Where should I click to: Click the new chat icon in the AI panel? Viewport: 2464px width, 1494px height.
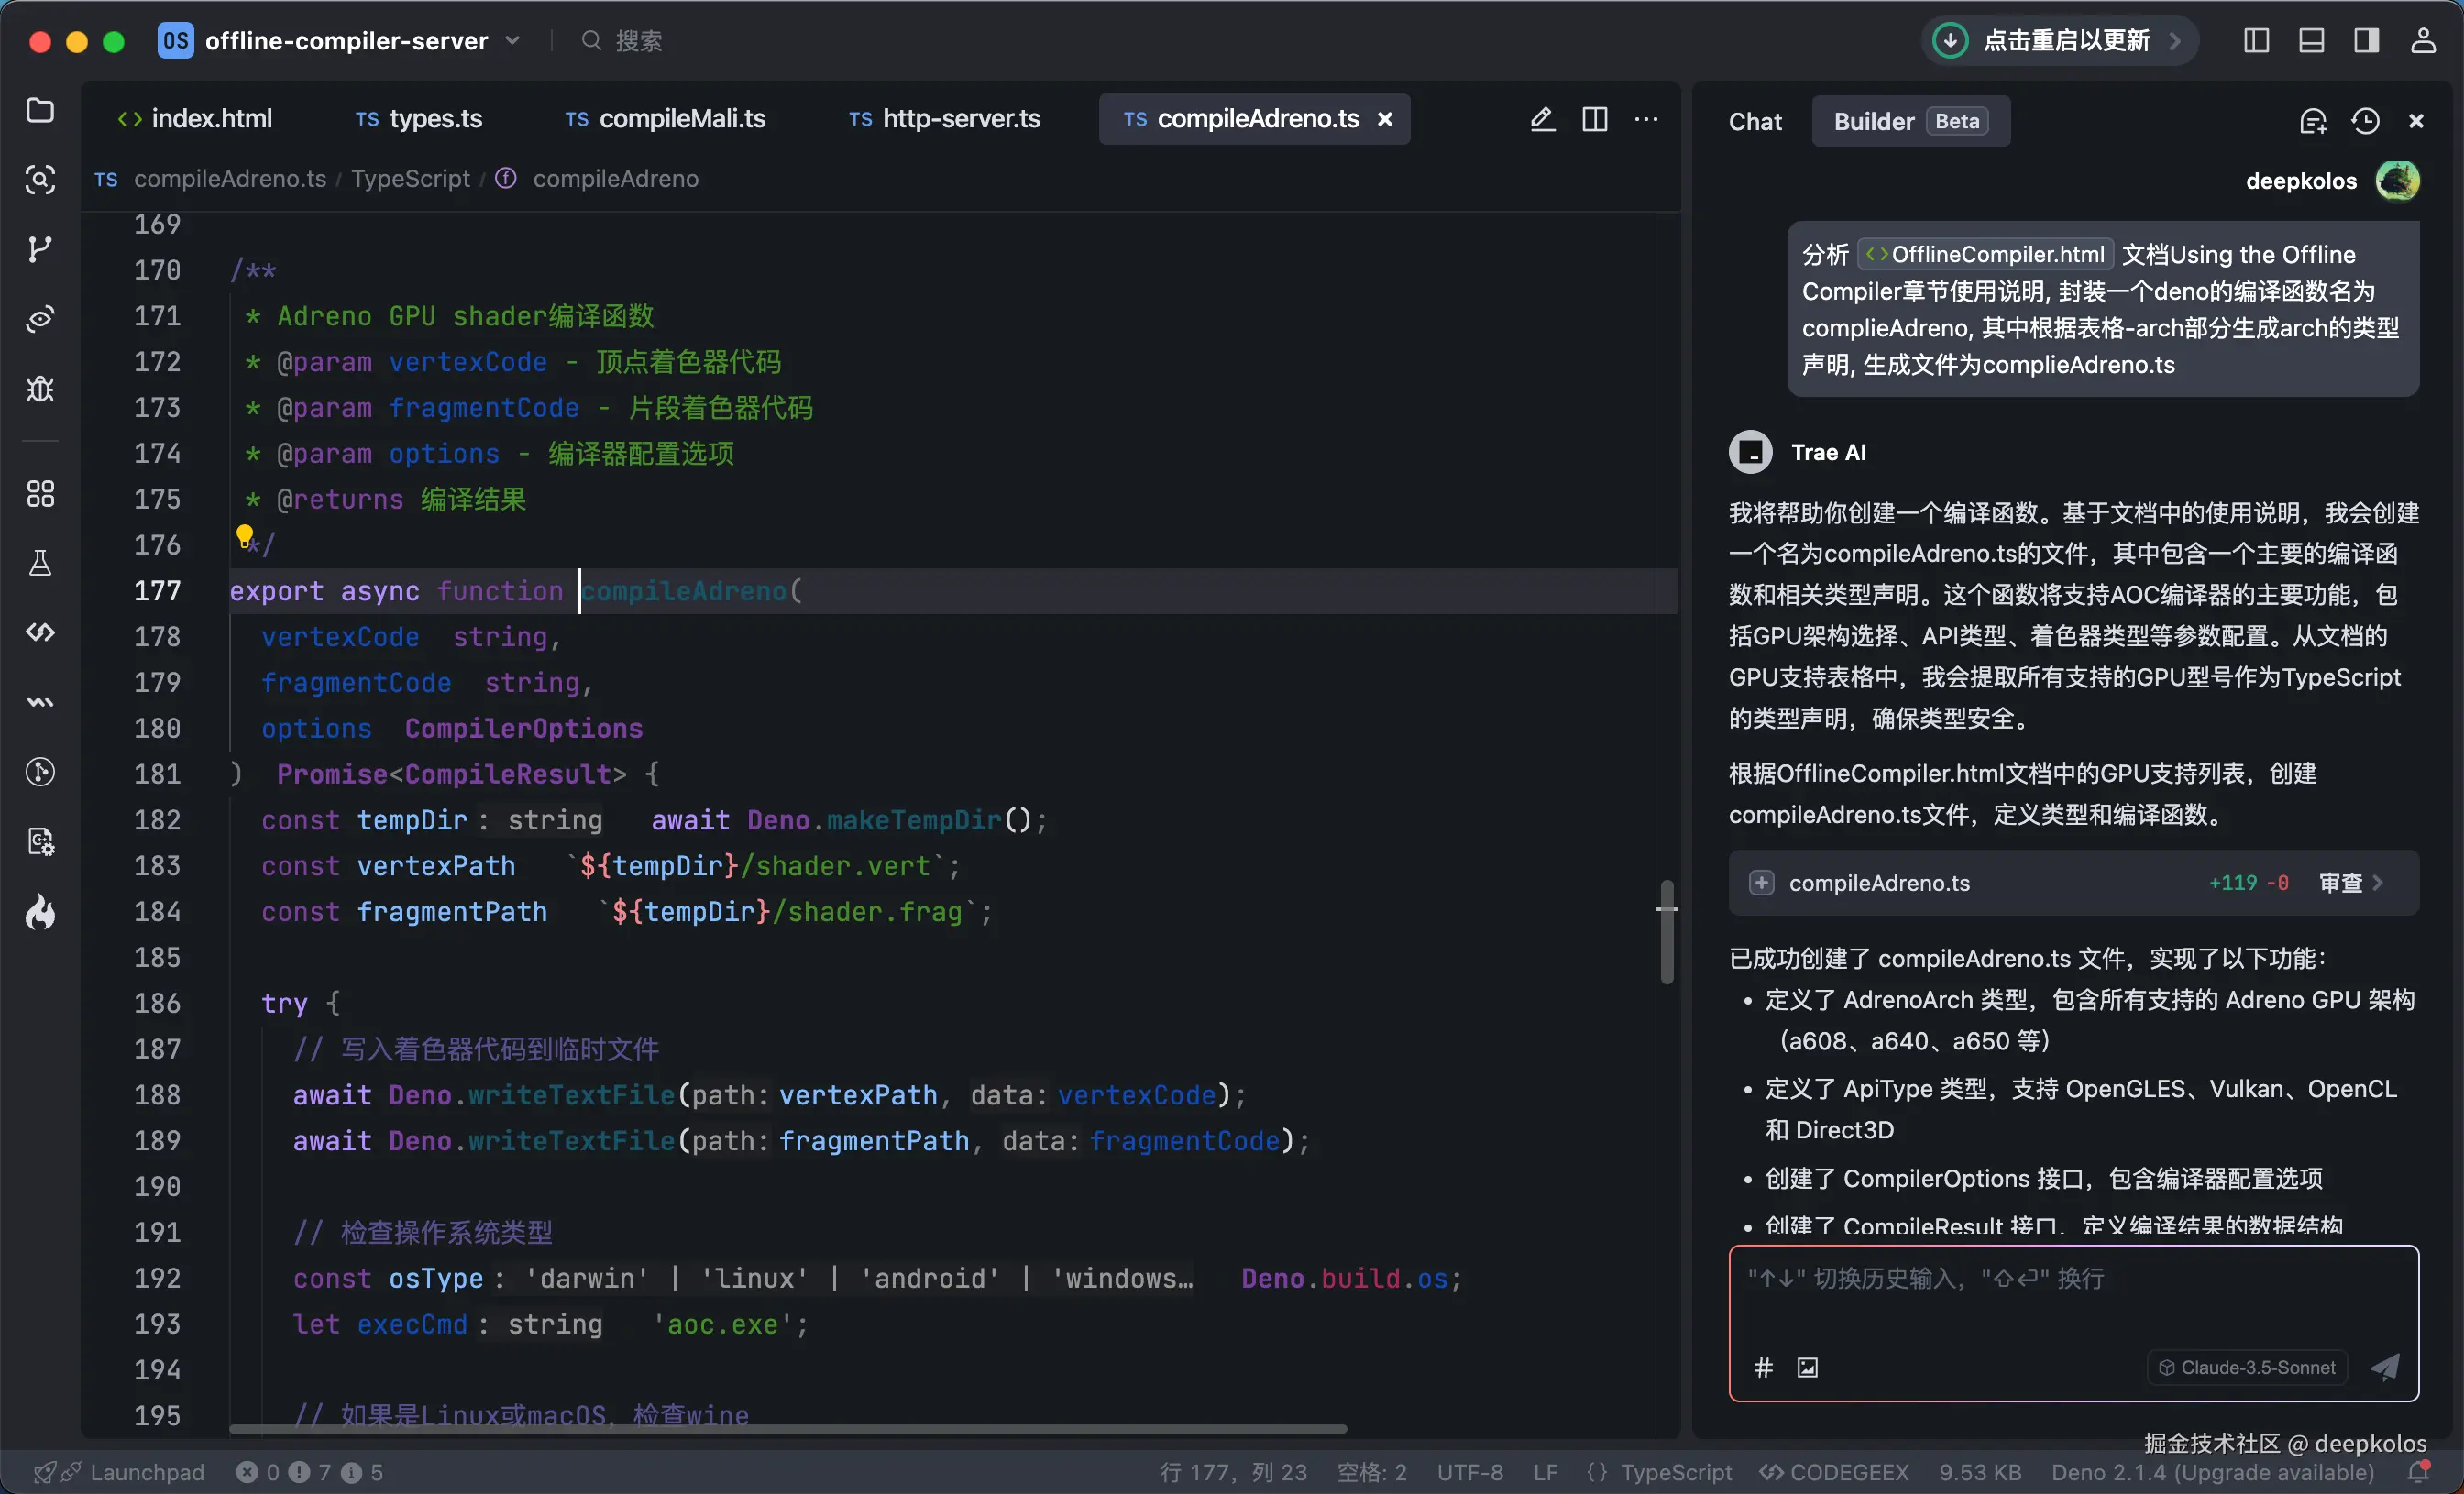pos(2313,121)
